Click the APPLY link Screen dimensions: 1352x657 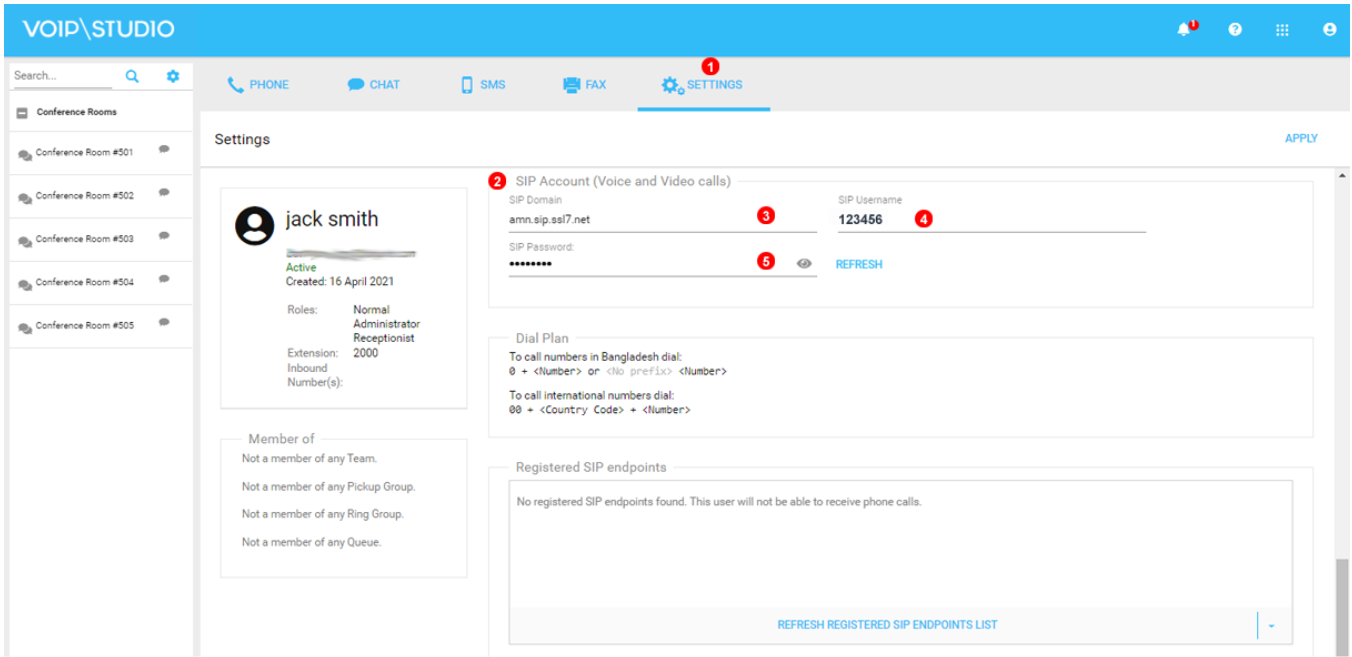(1301, 138)
